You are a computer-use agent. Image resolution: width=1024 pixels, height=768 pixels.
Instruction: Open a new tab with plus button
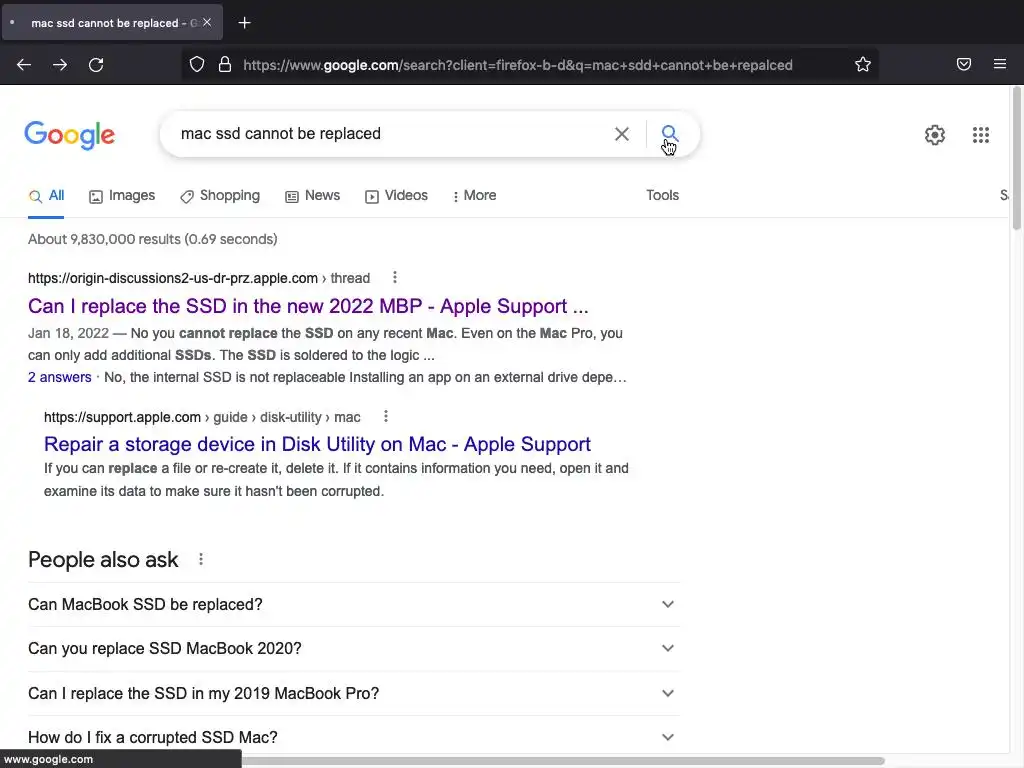pos(244,23)
